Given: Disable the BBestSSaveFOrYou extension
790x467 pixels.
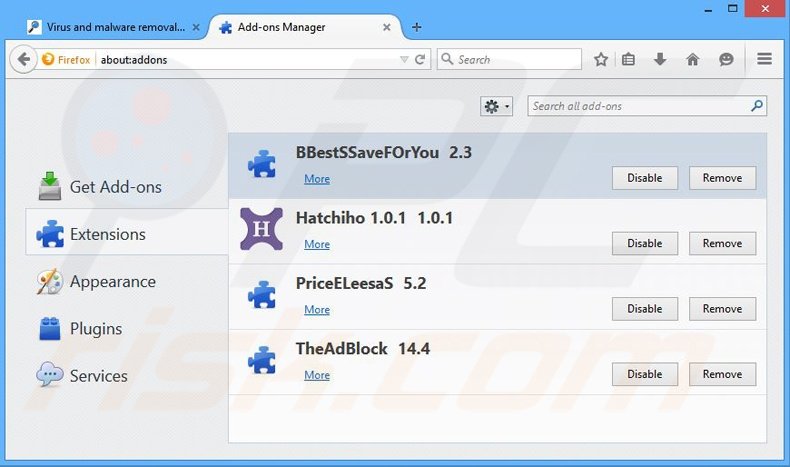Looking at the screenshot, I should coord(645,178).
